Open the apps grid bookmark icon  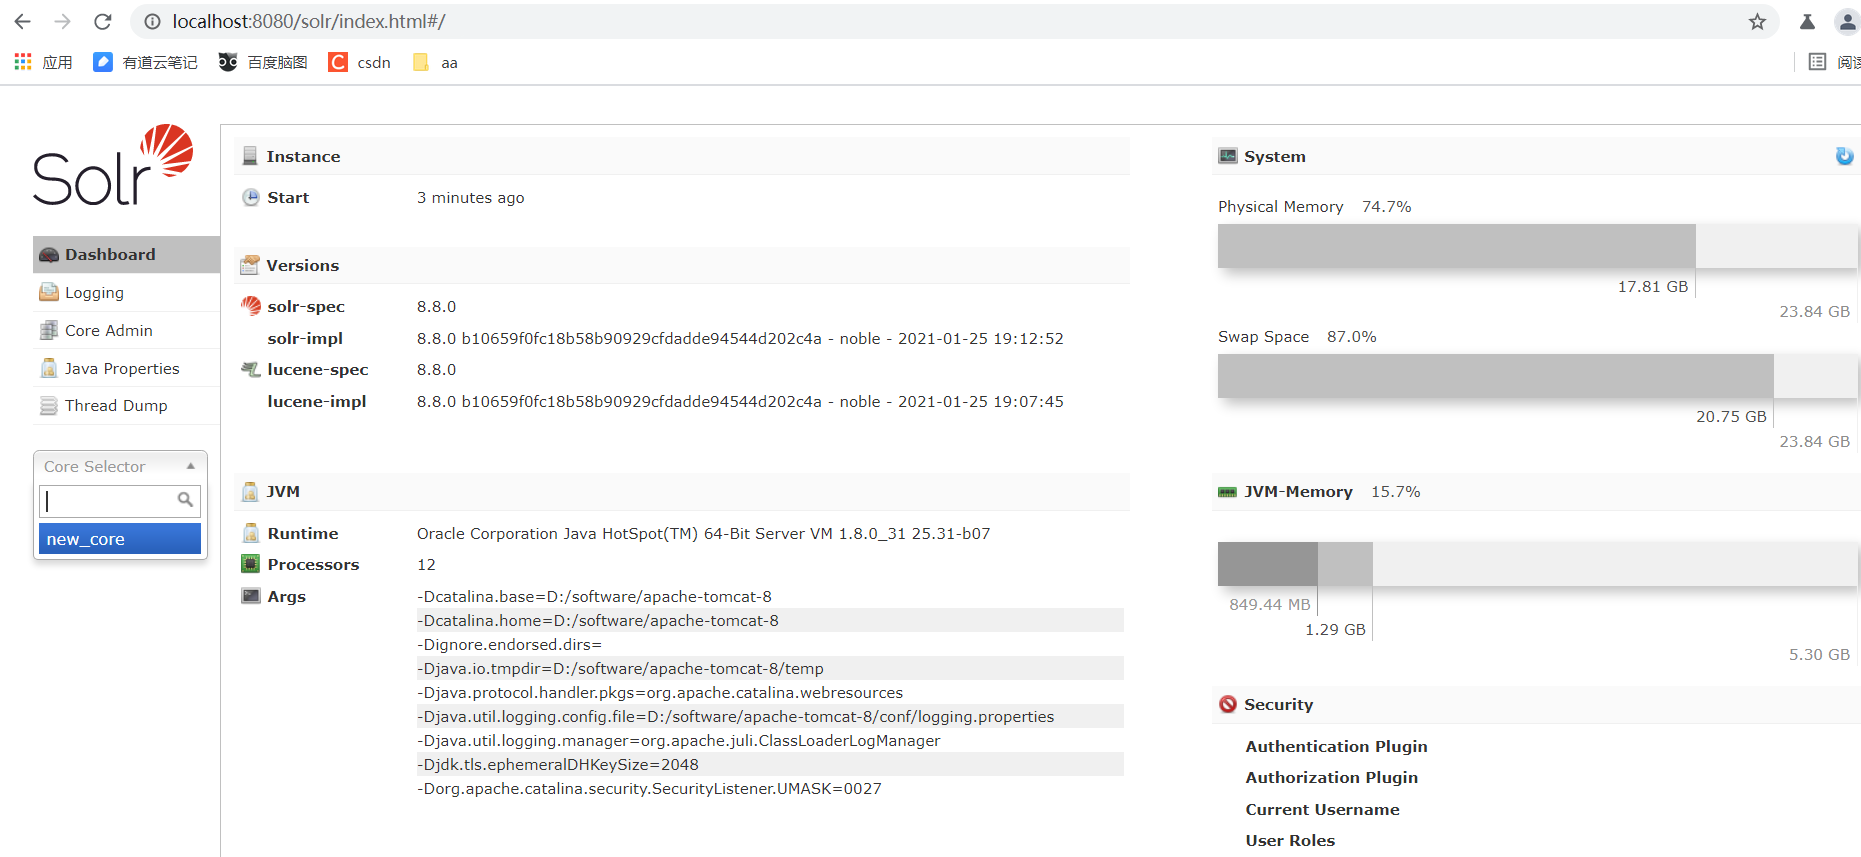pyautogui.click(x=23, y=62)
